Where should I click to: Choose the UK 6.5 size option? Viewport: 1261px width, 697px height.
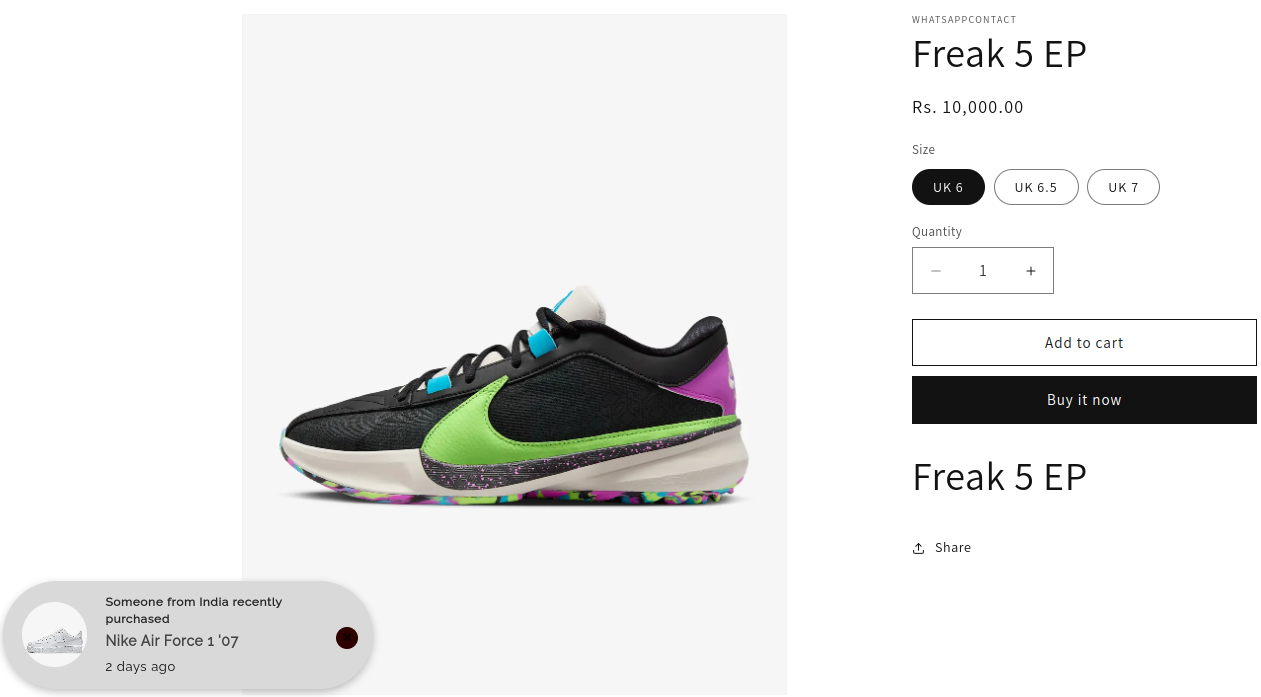point(1036,187)
